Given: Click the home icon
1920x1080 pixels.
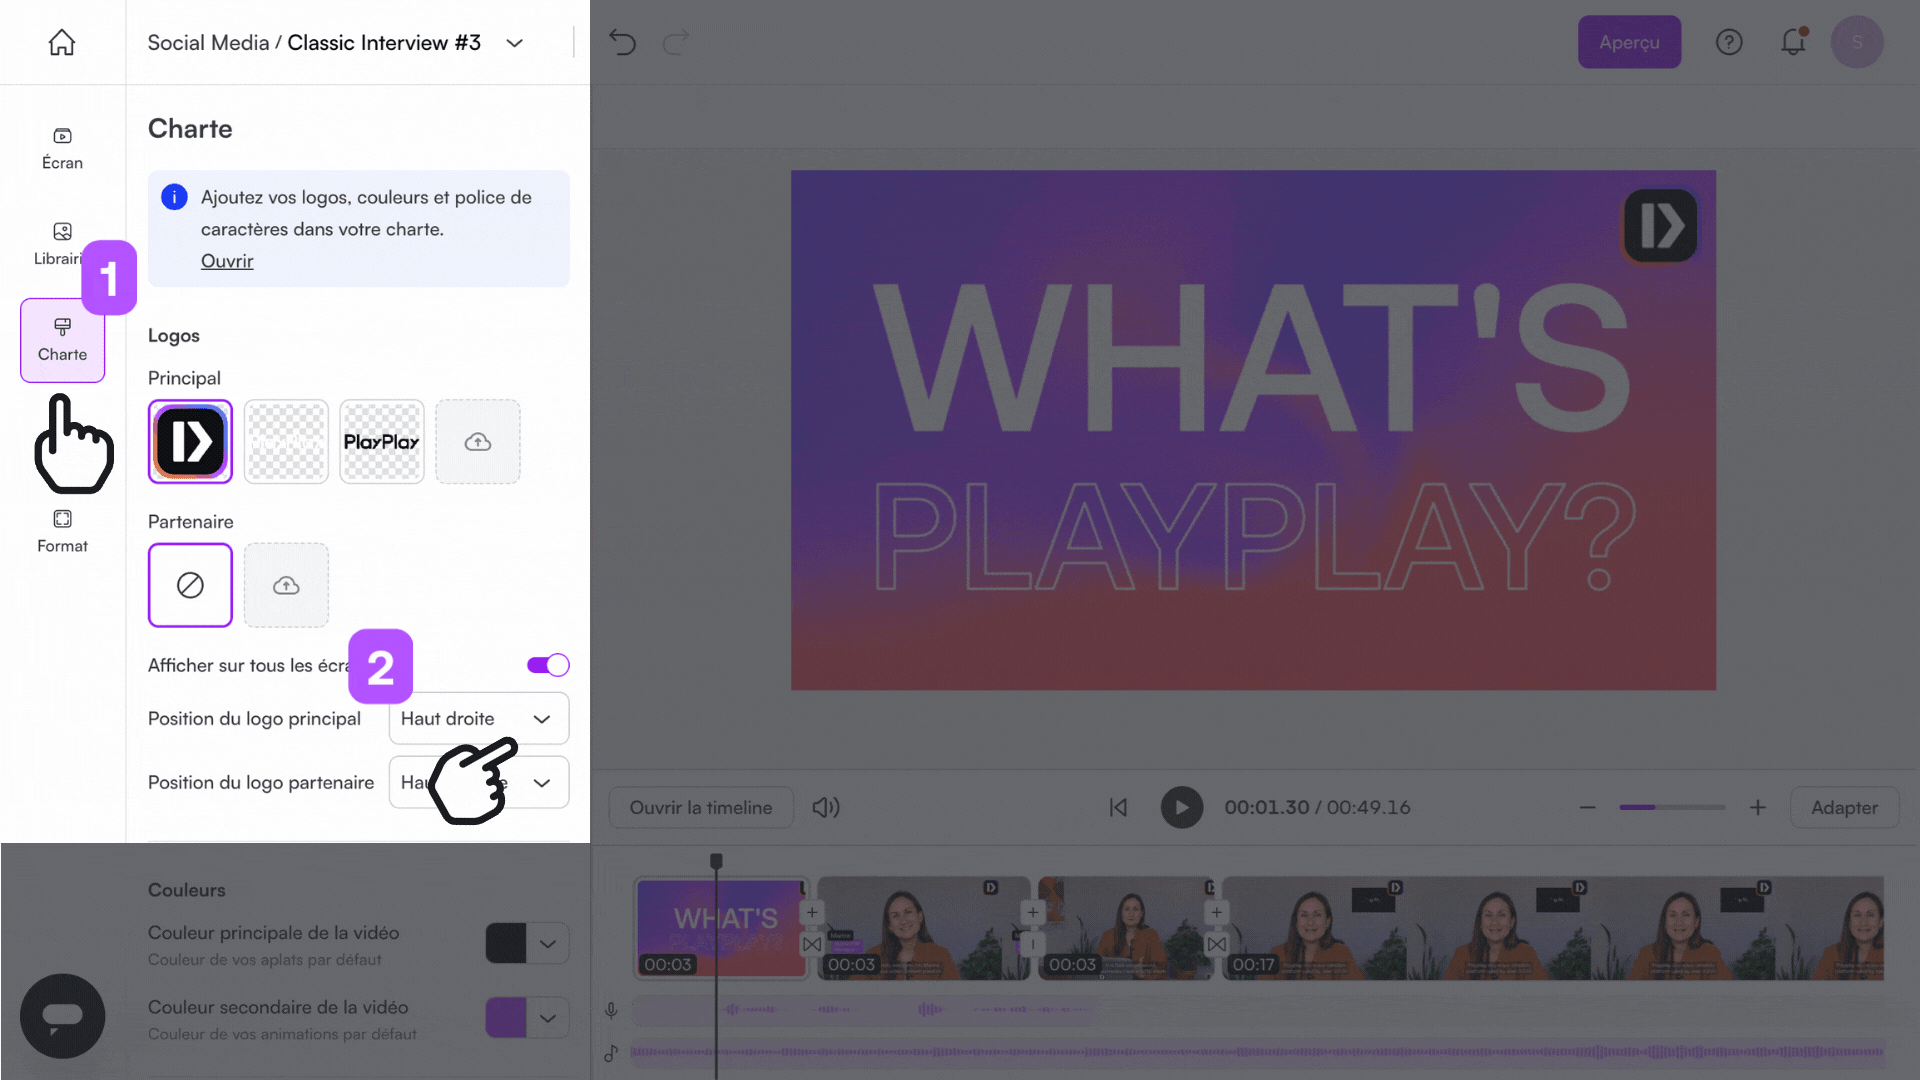Looking at the screenshot, I should click(x=62, y=42).
